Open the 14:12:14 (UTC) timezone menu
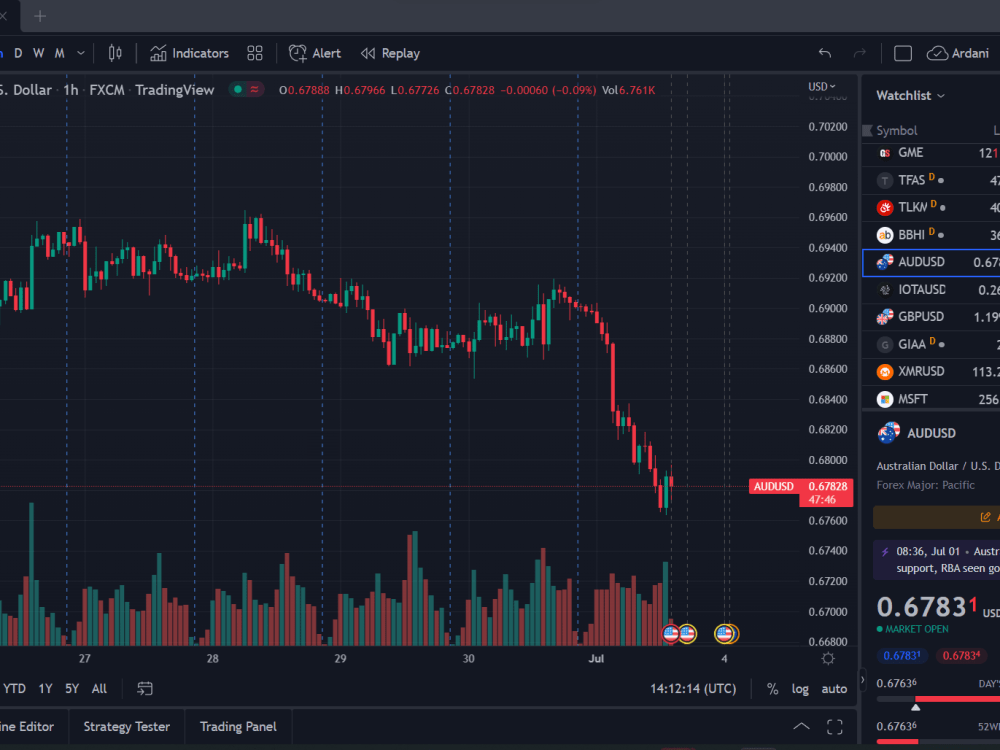 coord(693,689)
